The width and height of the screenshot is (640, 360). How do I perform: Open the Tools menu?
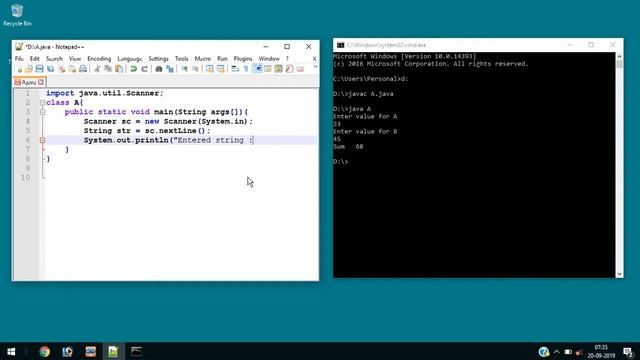point(182,59)
